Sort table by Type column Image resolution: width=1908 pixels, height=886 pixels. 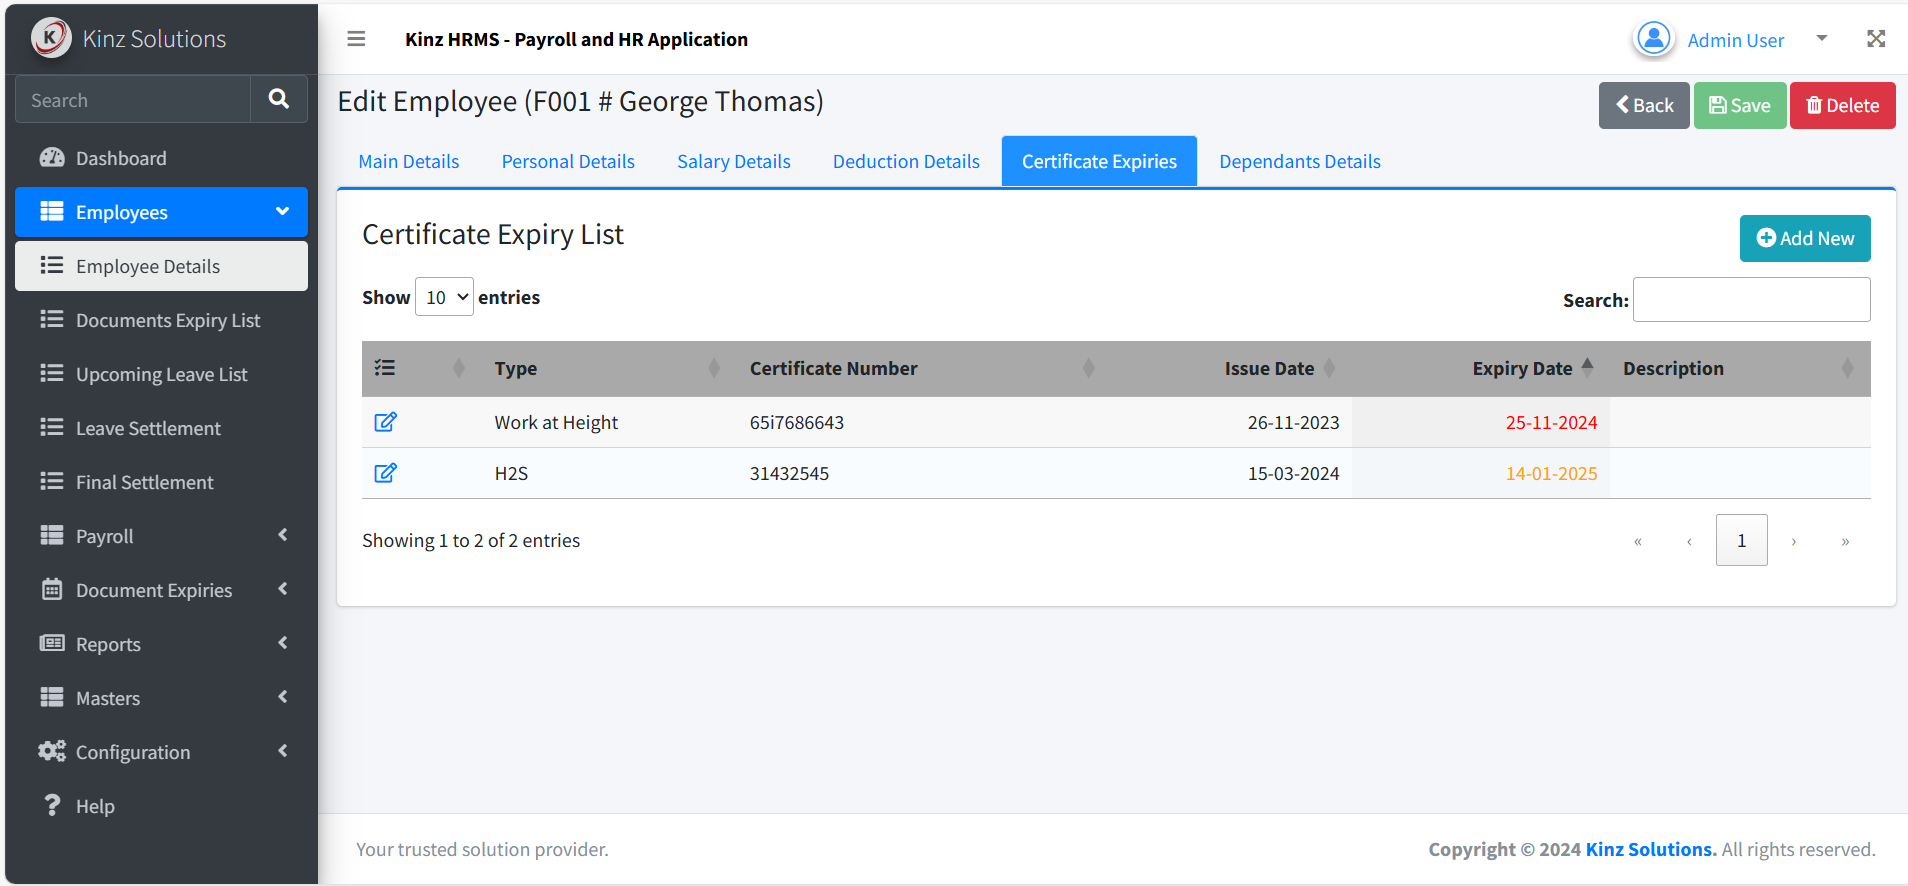[610, 368]
